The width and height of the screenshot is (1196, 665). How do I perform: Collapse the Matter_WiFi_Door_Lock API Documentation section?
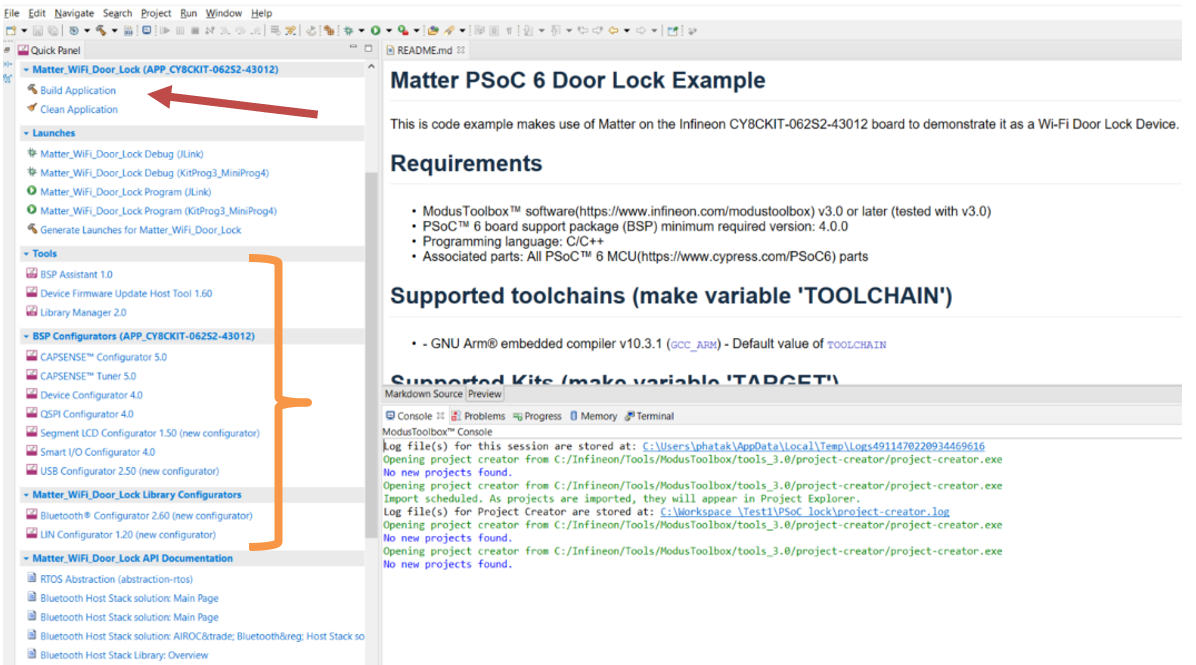(27, 558)
